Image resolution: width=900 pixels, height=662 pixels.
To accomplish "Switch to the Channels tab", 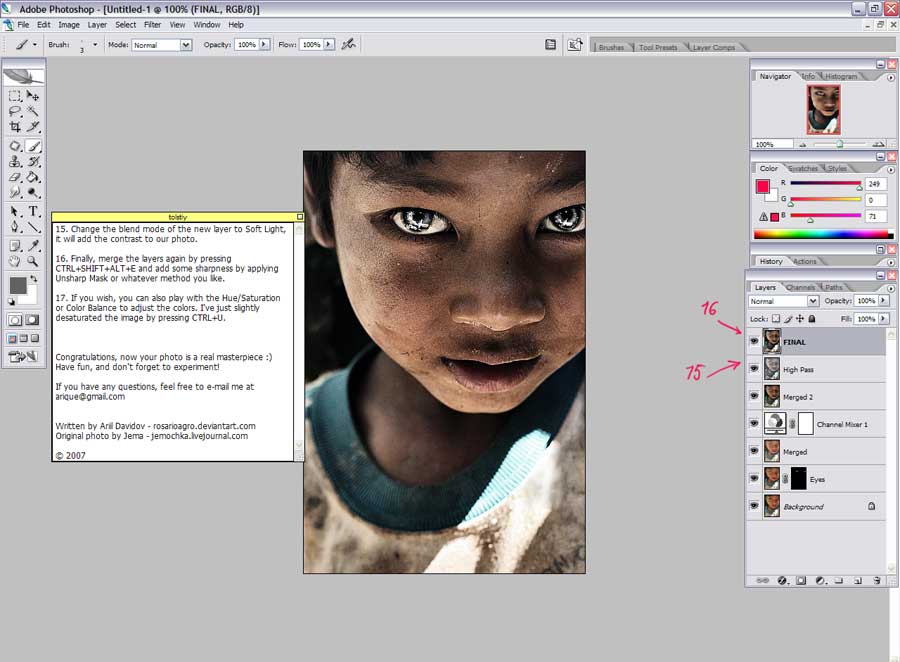I will [x=802, y=288].
